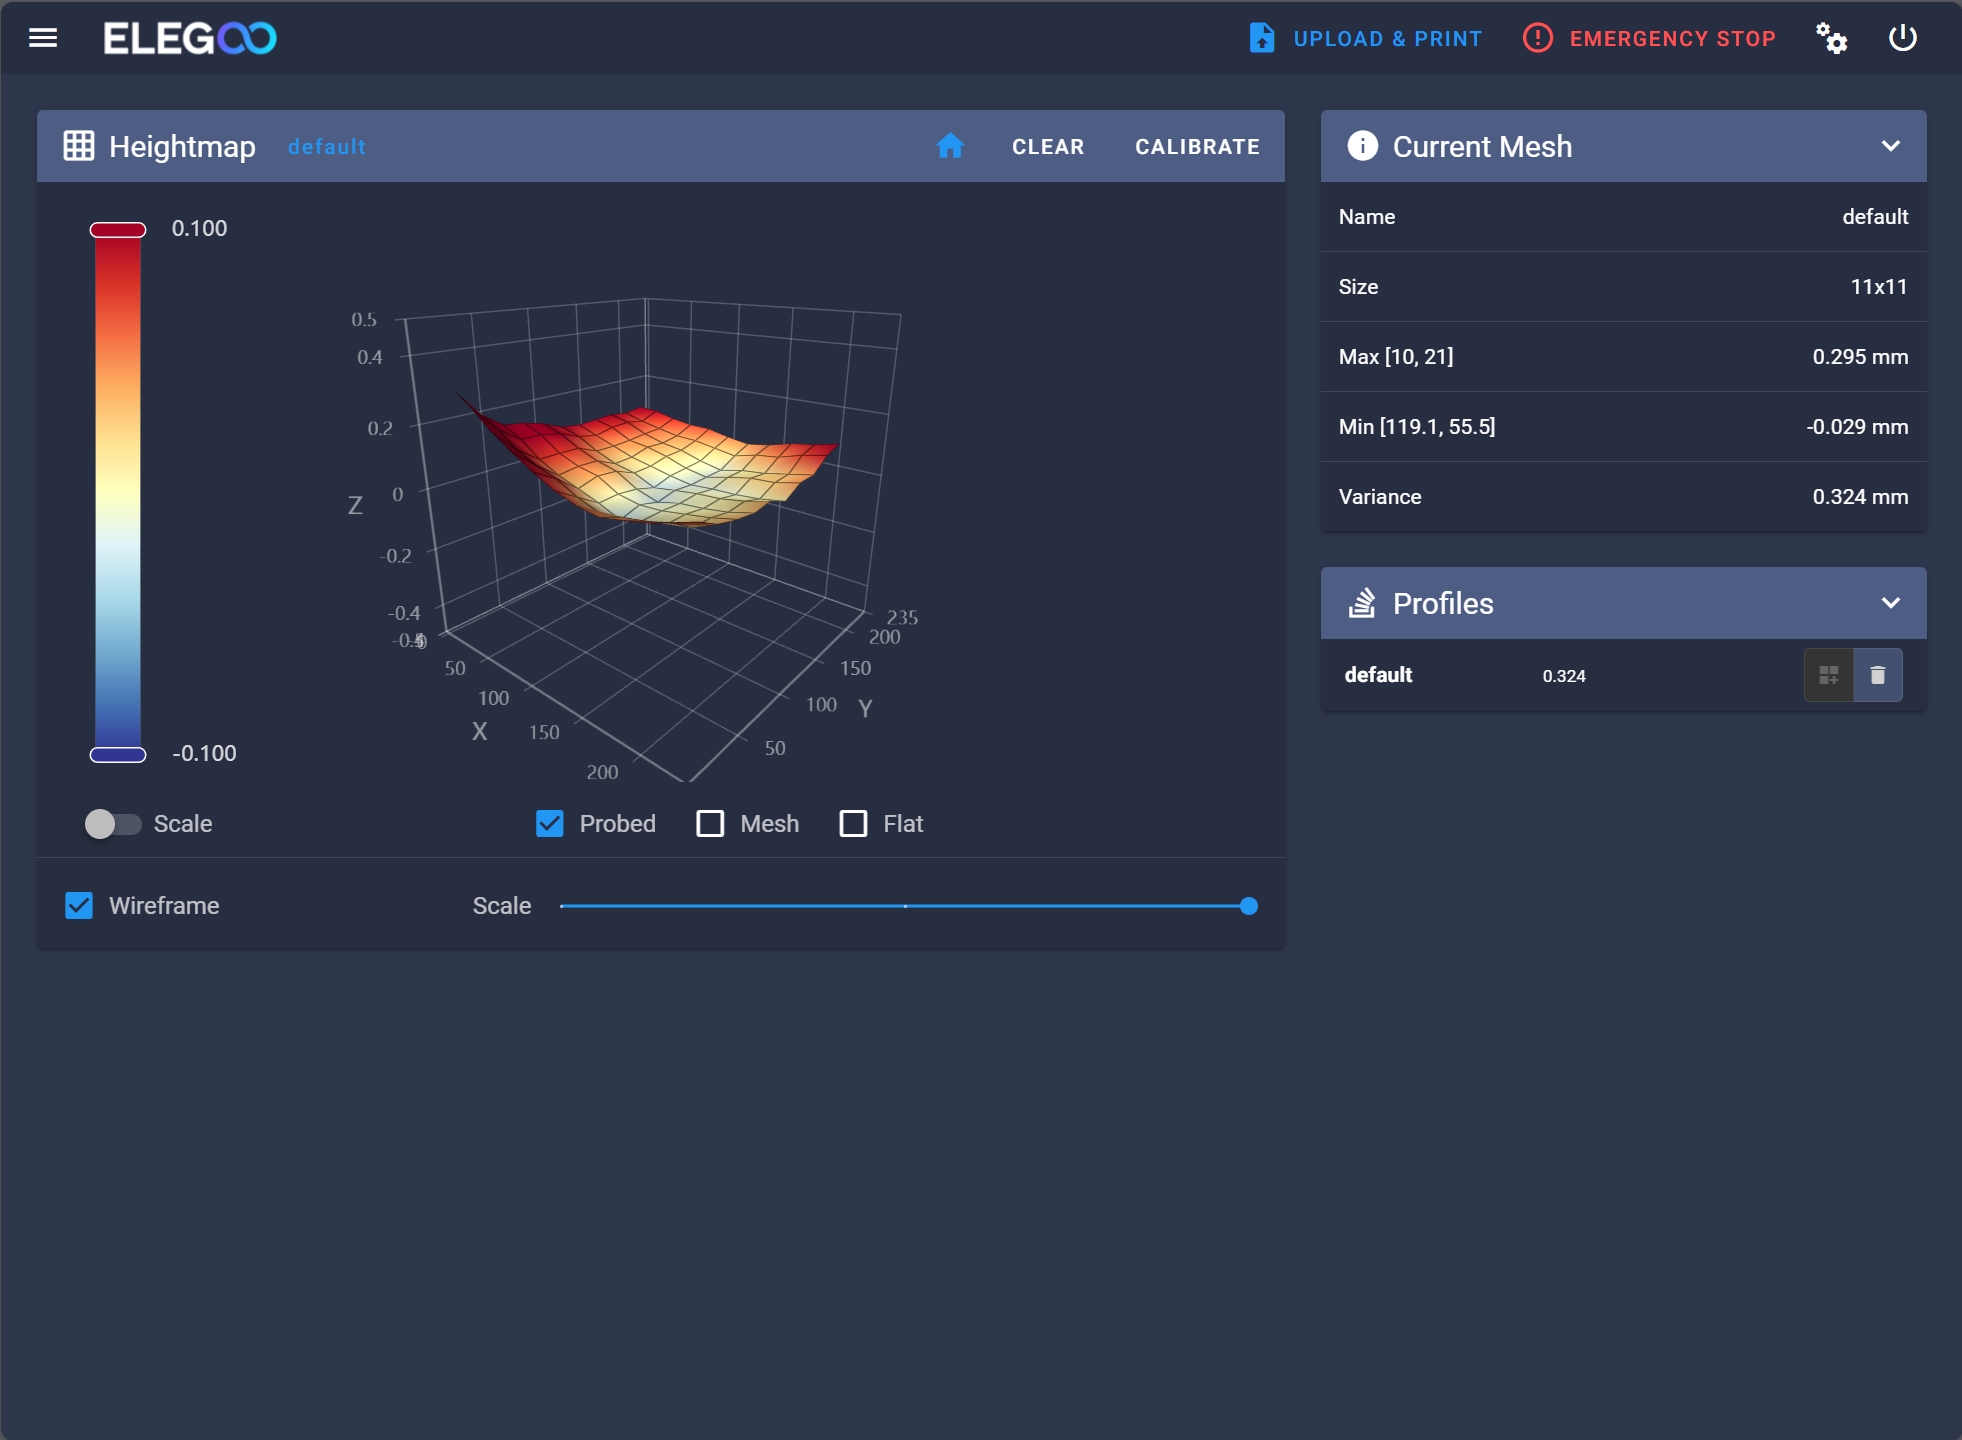Delete the default profile with trash icon
The image size is (1962, 1440).
[1877, 675]
